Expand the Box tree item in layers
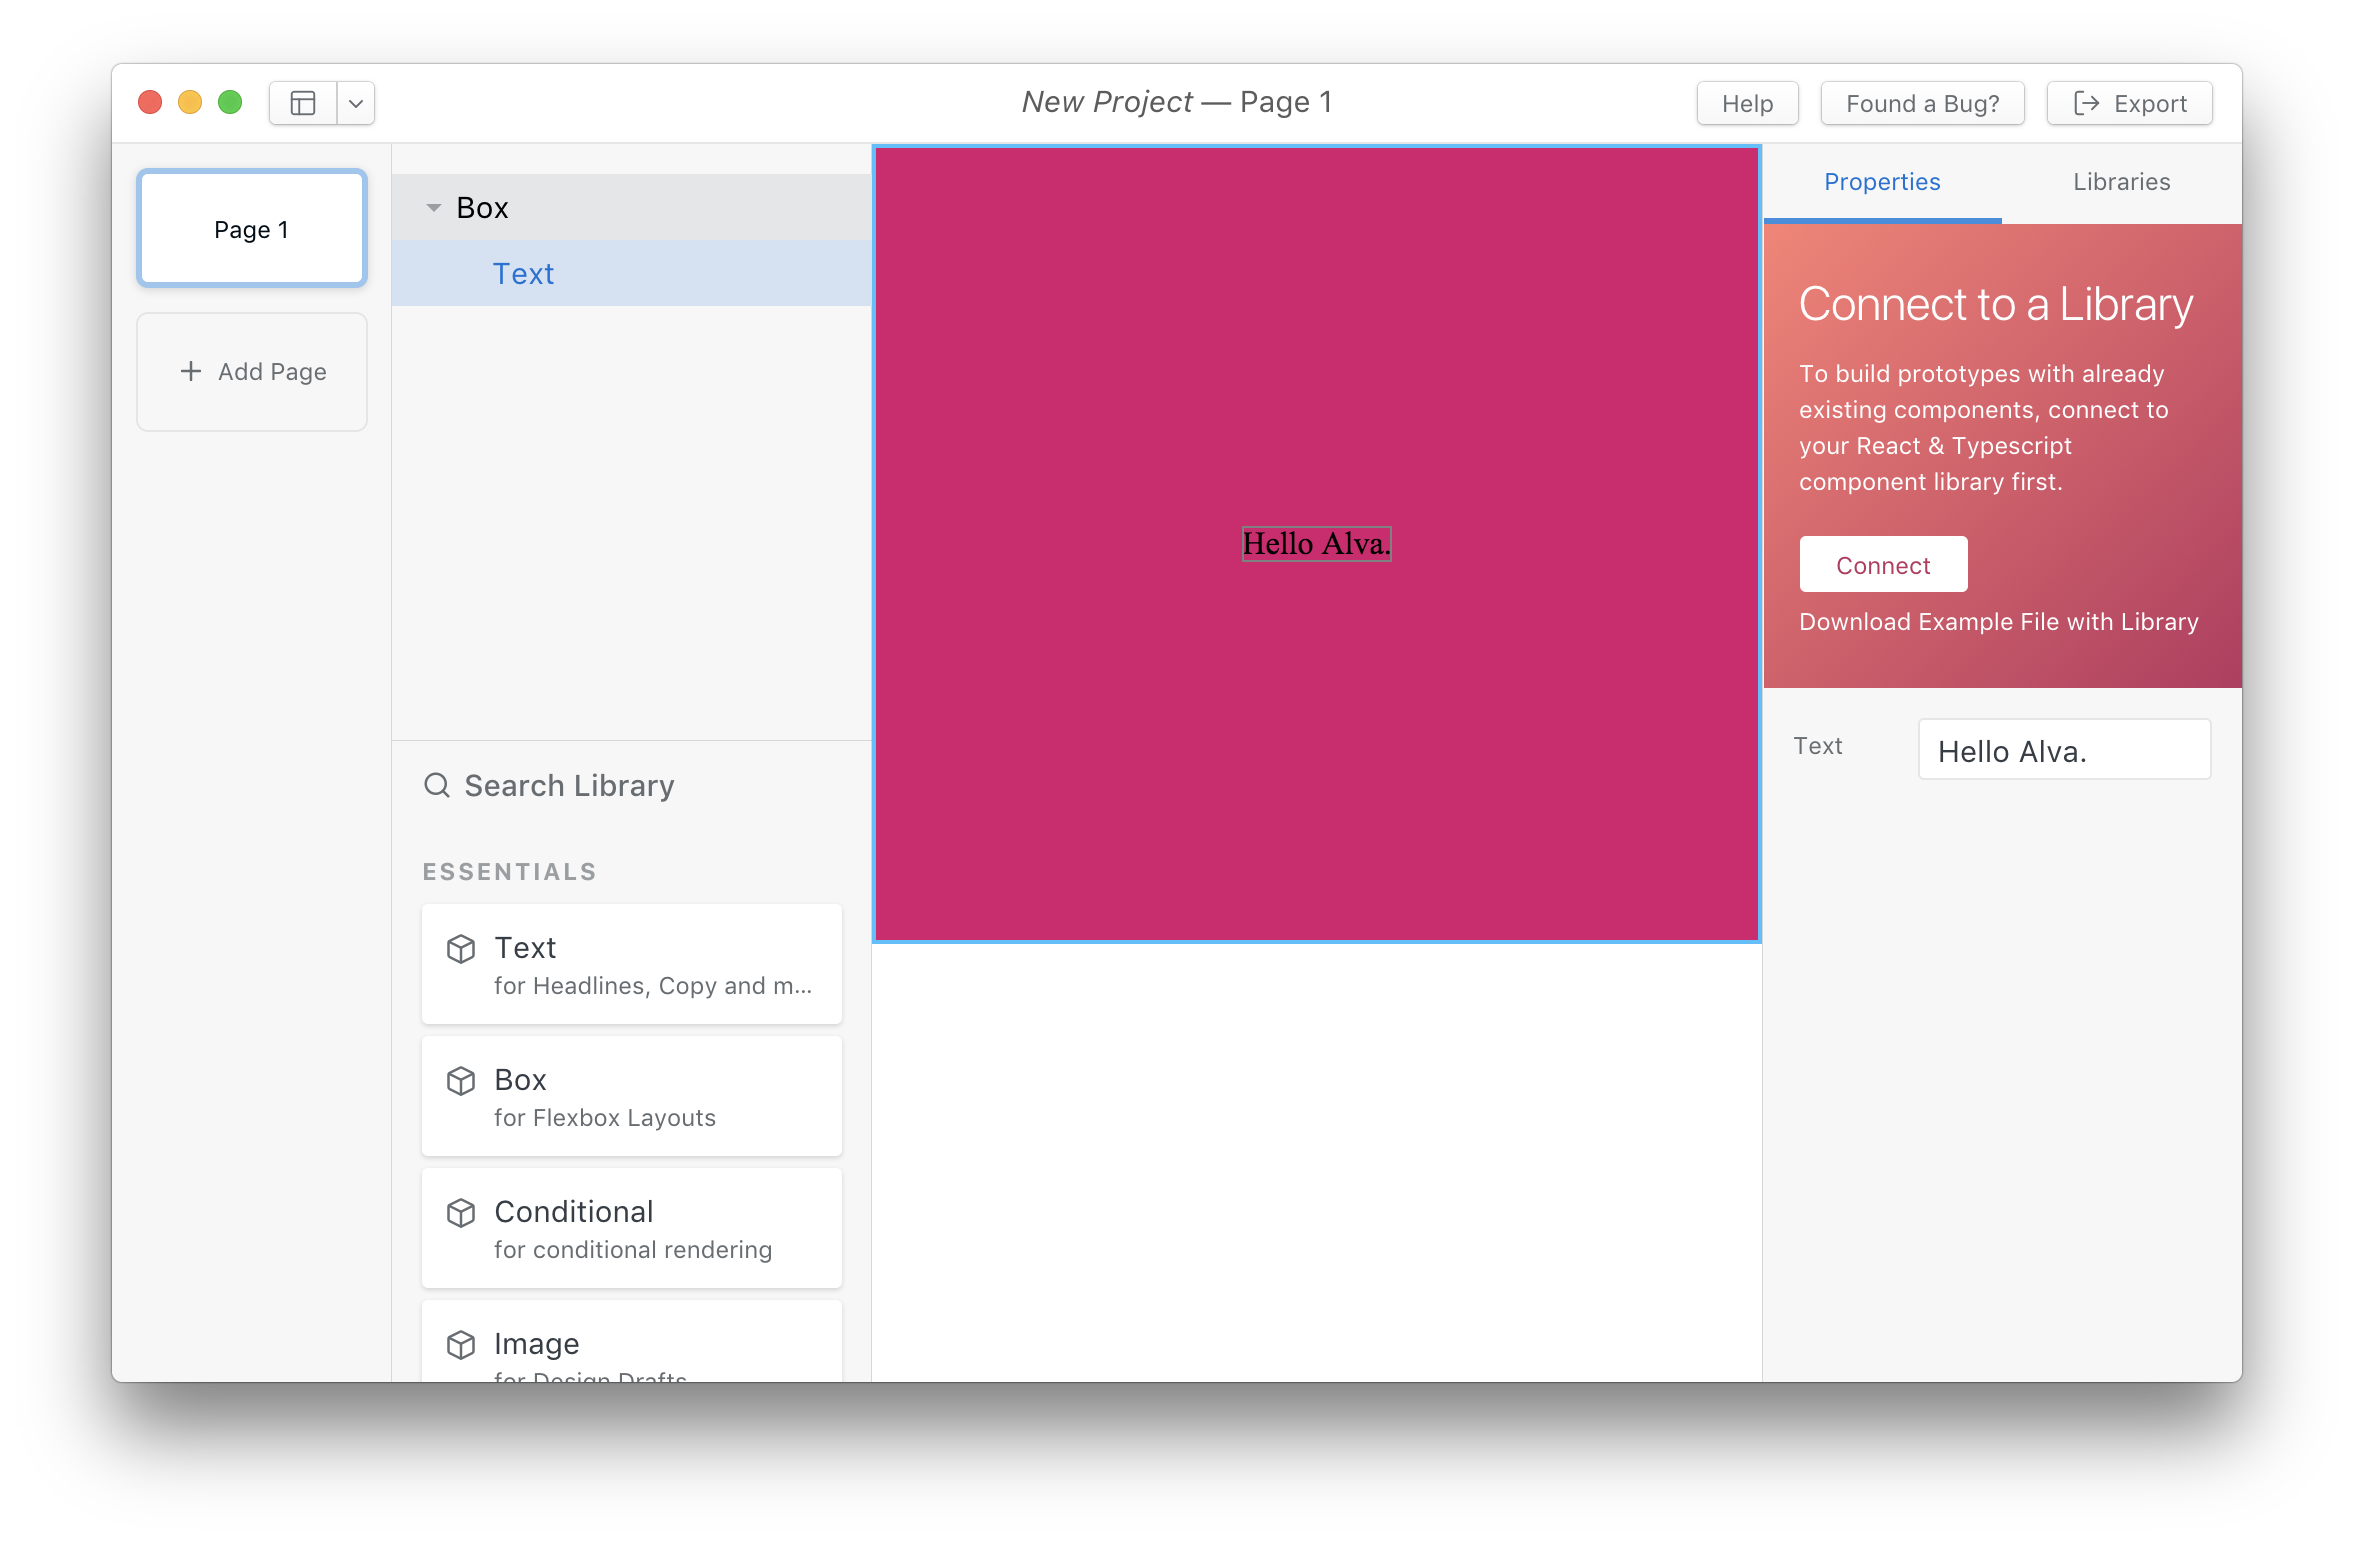The width and height of the screenshot is (2354, 1542). [427, 207]
